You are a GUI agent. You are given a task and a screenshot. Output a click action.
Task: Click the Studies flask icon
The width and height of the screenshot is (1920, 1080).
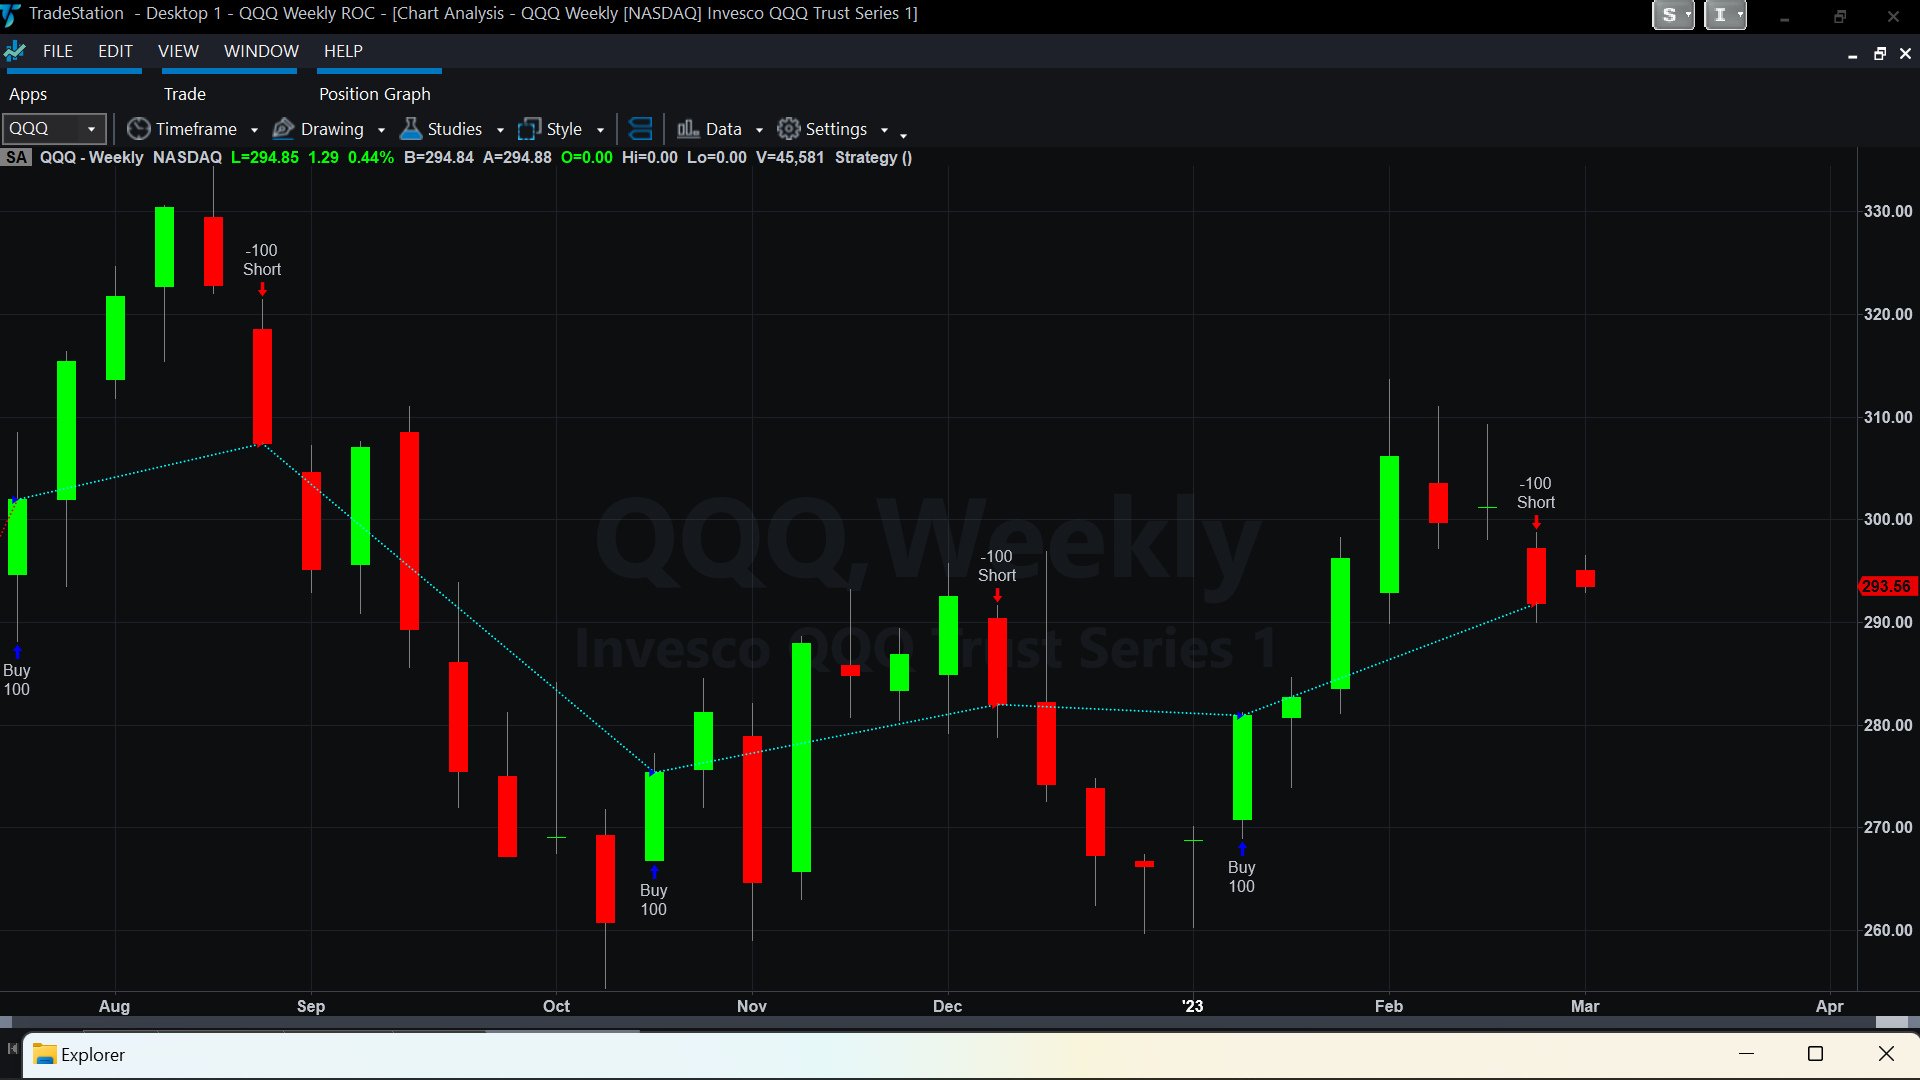pyautogui.click(x=410, y=129)
